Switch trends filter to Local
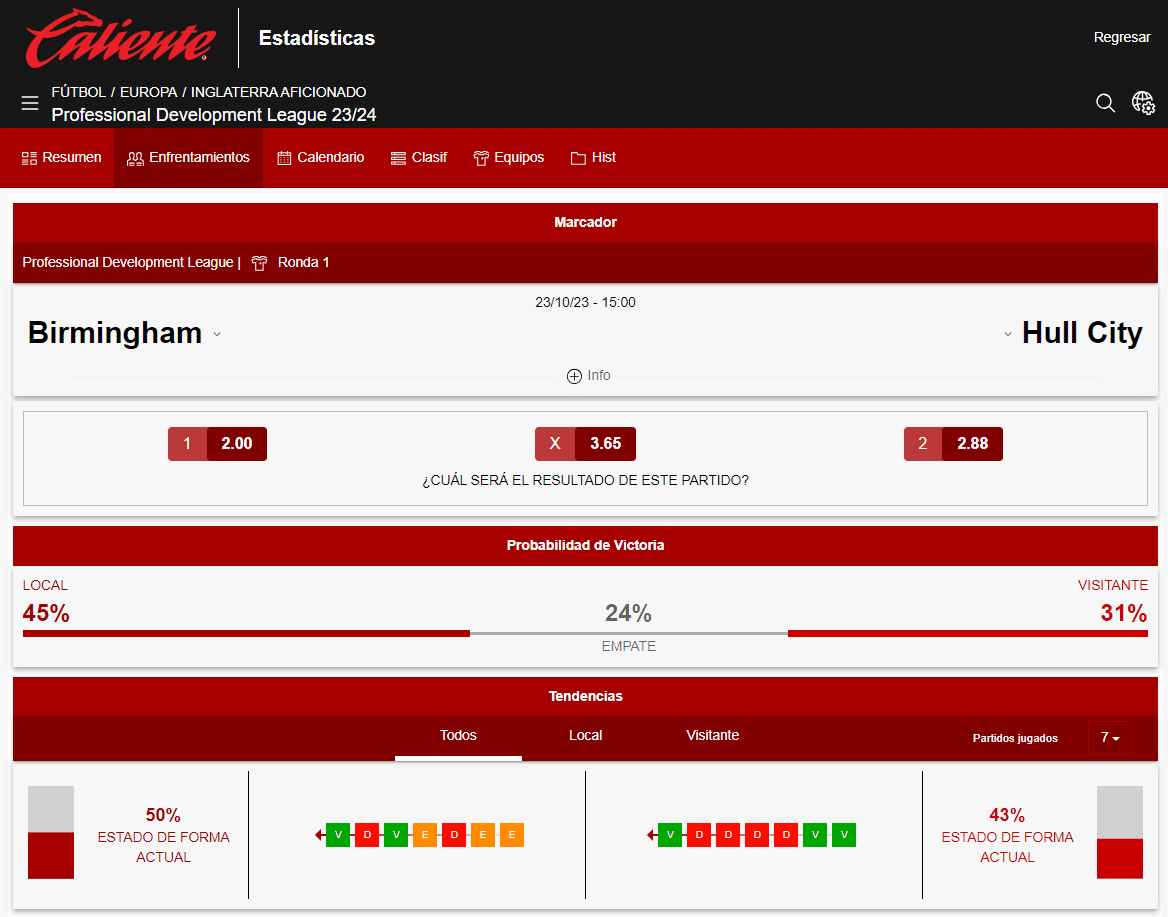This screenshot has height=917, width=1168. 585,735
